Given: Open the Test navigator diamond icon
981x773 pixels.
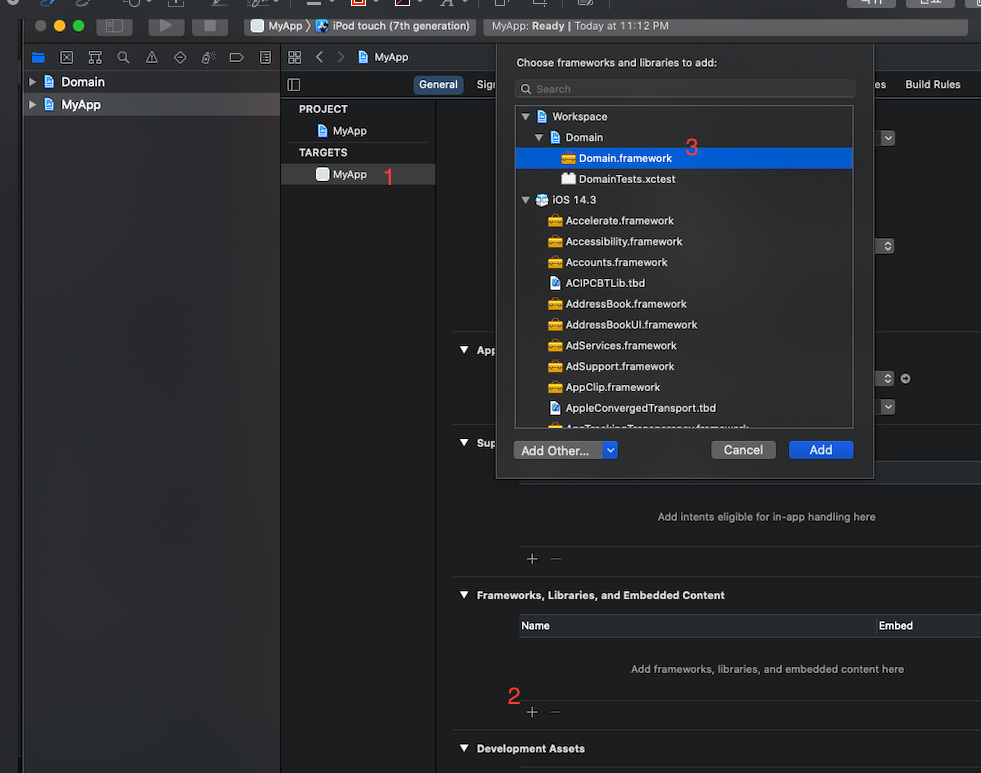Looking at the screenshot, I should (180, 58).
